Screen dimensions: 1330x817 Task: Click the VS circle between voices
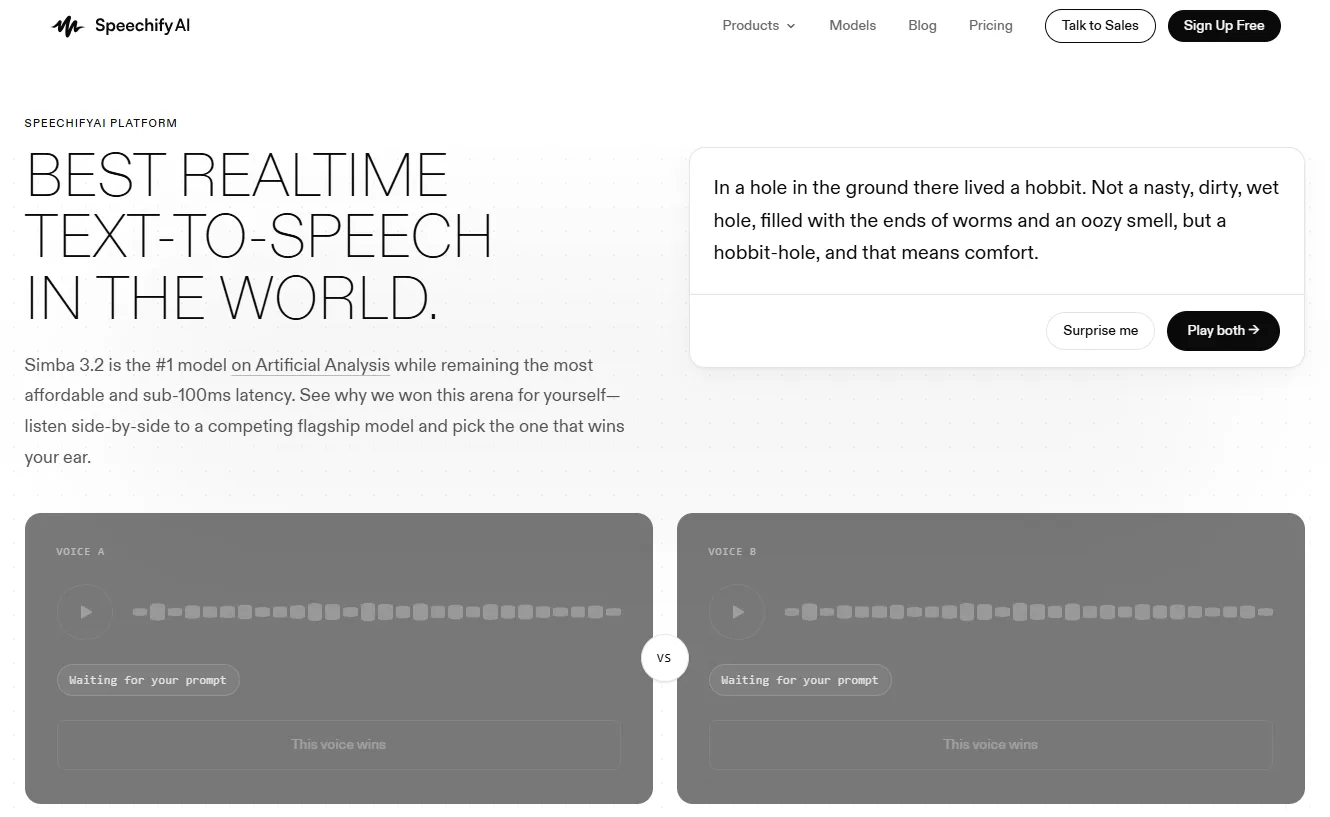click(665, 658)
